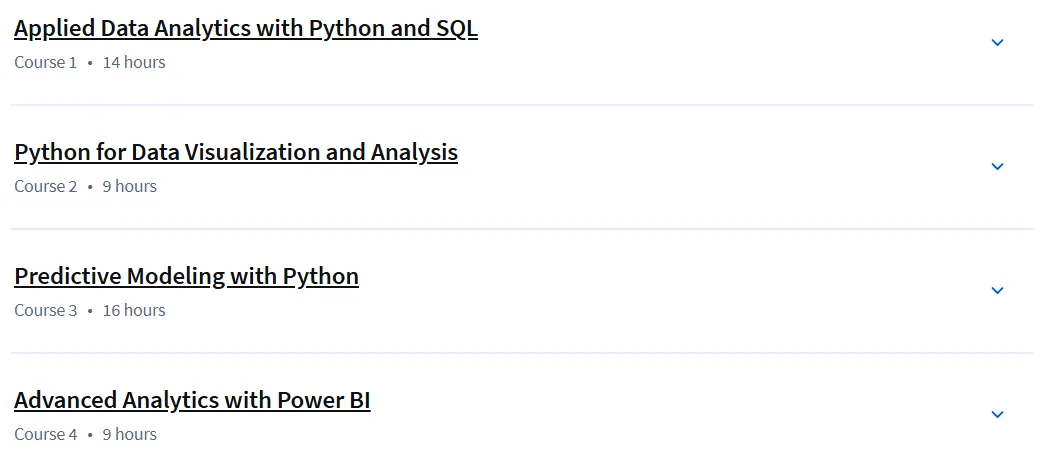Viewport: 1045px width, 466px height.
Task: Open Advanced Analytics with Power BI link
Action: coord(192,401)
